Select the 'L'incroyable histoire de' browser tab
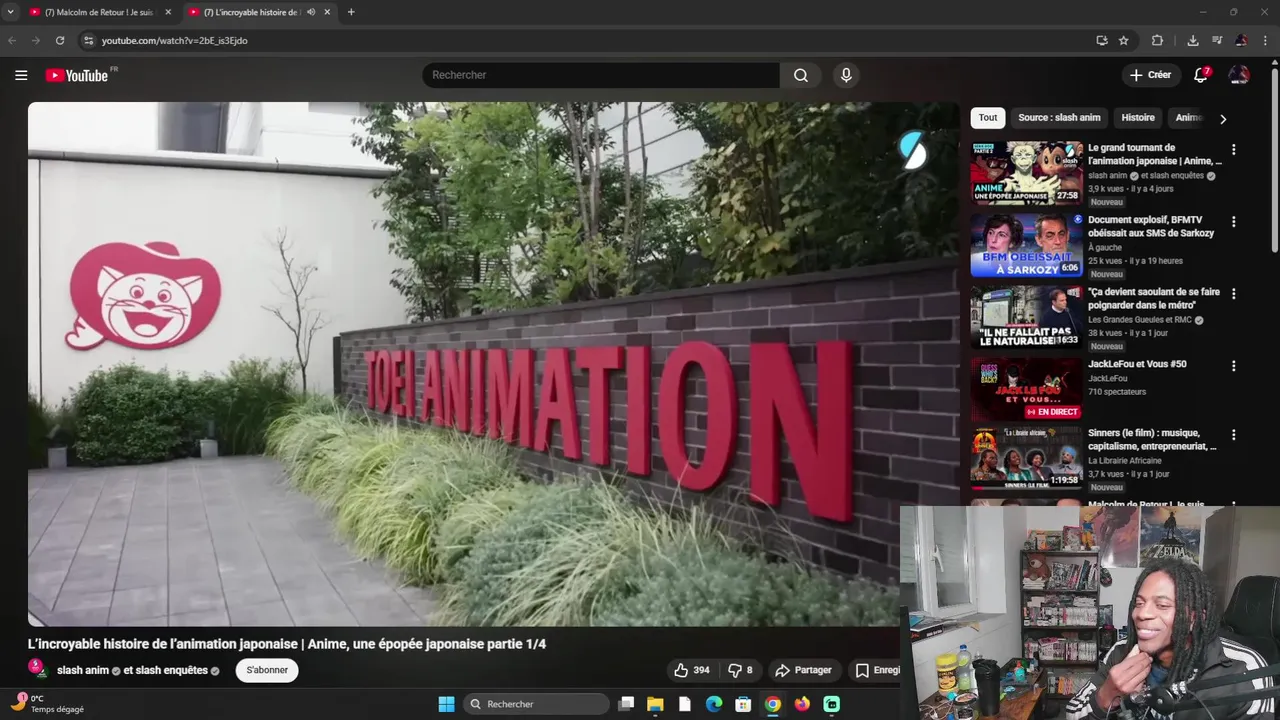Screen dimensions: 1280x720 point(250,12)
